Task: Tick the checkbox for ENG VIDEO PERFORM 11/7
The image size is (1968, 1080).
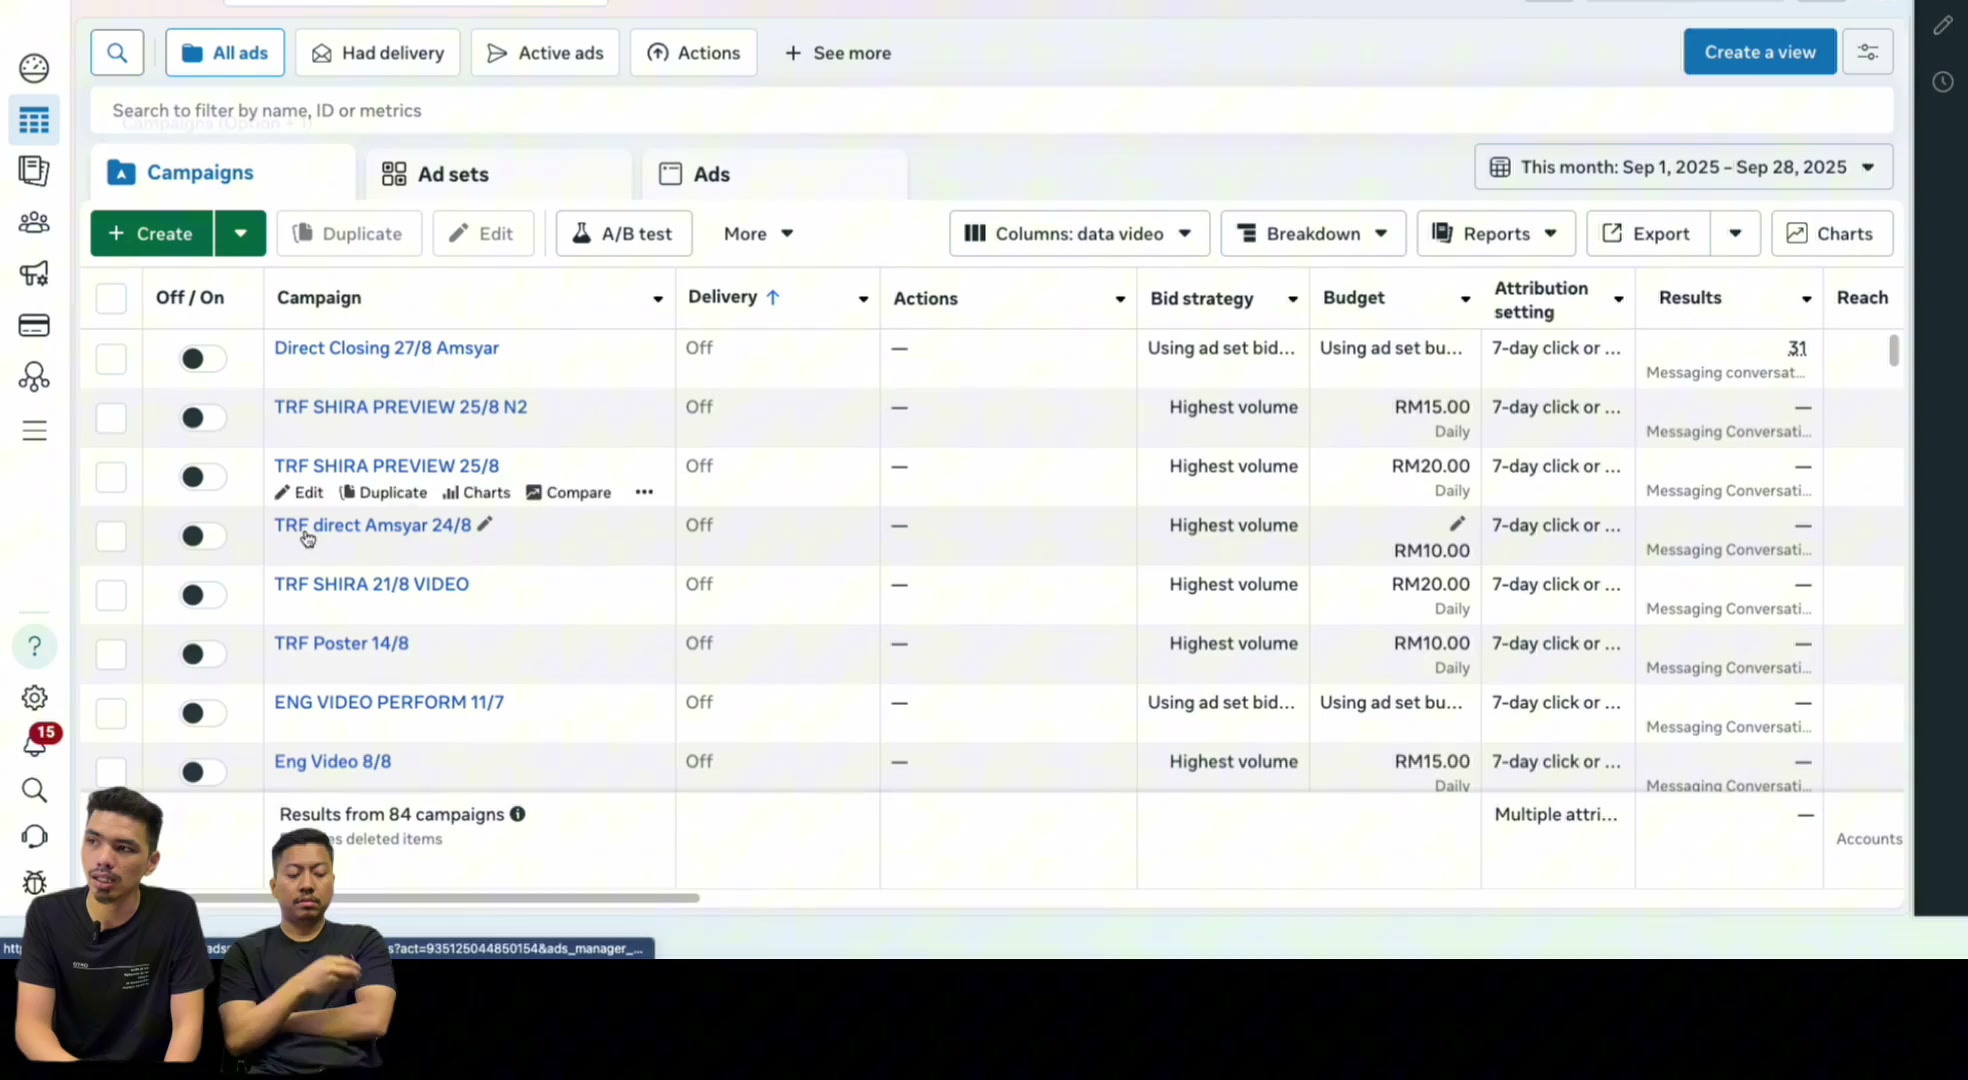Action: pyautogui.click(x=111, y=713)
